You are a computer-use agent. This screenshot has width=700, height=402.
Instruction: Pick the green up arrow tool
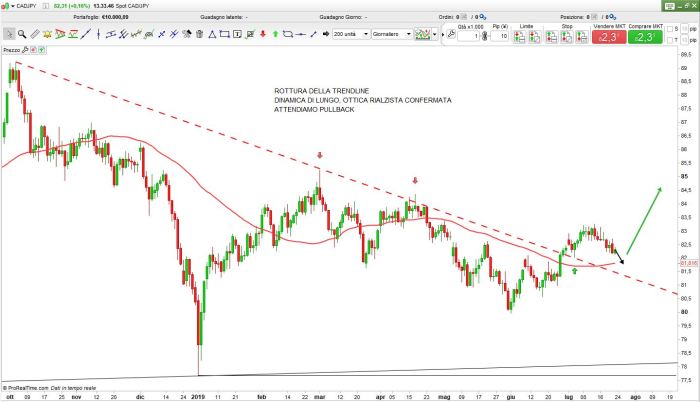pos(275,34)
